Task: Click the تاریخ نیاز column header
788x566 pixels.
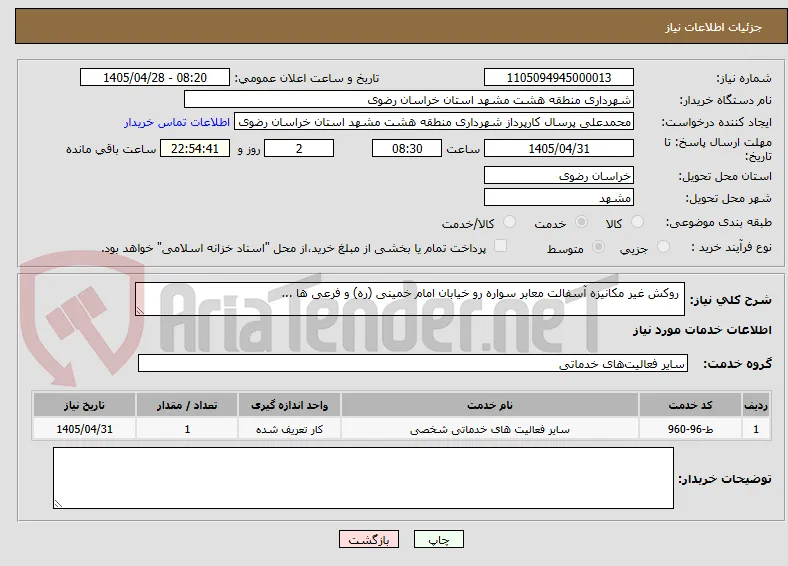Action: [84, 405]
